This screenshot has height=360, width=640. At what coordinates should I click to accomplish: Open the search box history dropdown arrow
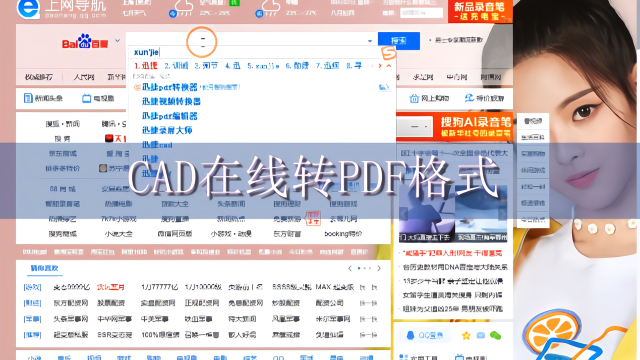pos(370,41)
